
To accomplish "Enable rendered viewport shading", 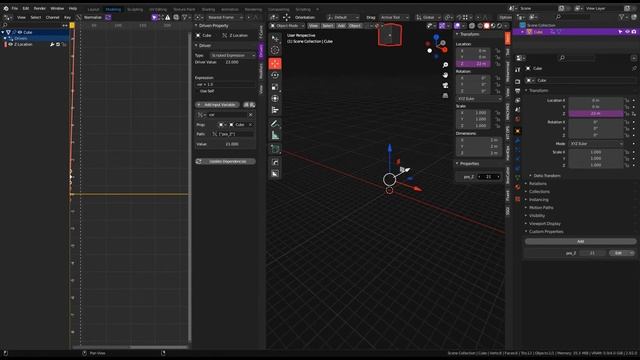I will (x=499, y=26).
